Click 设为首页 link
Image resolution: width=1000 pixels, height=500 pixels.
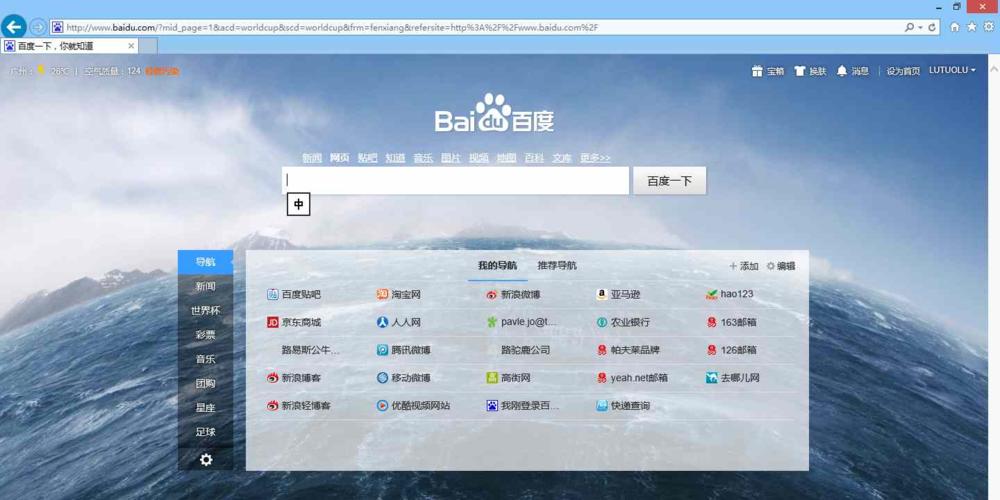click(x=903, y=71)
